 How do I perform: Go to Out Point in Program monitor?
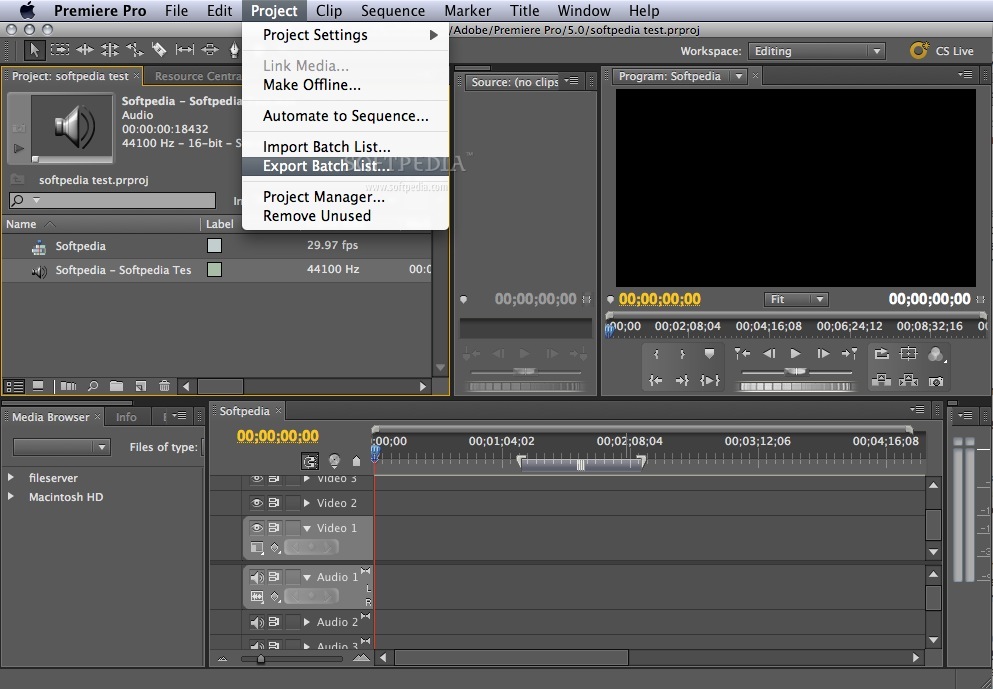point(682,380)
